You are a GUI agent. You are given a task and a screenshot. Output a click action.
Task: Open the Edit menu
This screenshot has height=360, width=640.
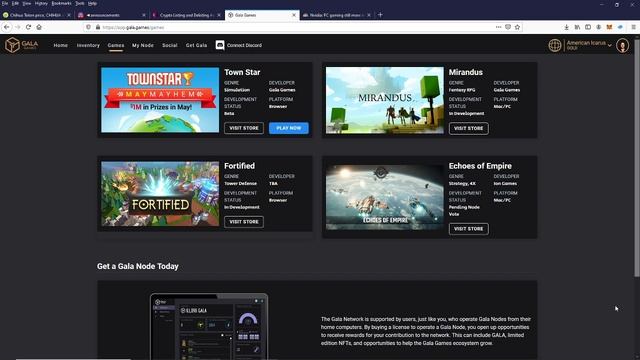tap(15, 3)
